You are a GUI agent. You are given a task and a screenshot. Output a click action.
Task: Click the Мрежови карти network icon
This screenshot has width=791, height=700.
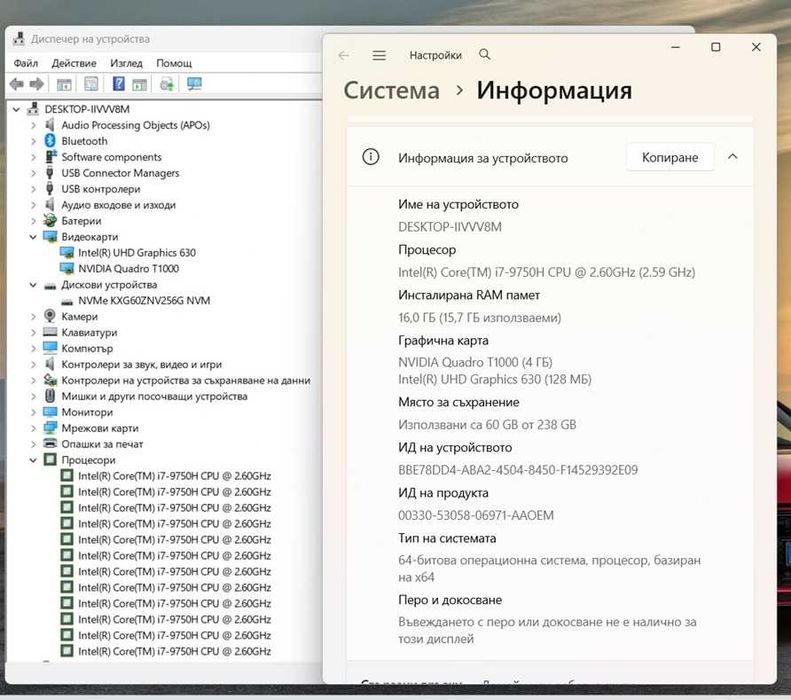[x=50, y=428]
